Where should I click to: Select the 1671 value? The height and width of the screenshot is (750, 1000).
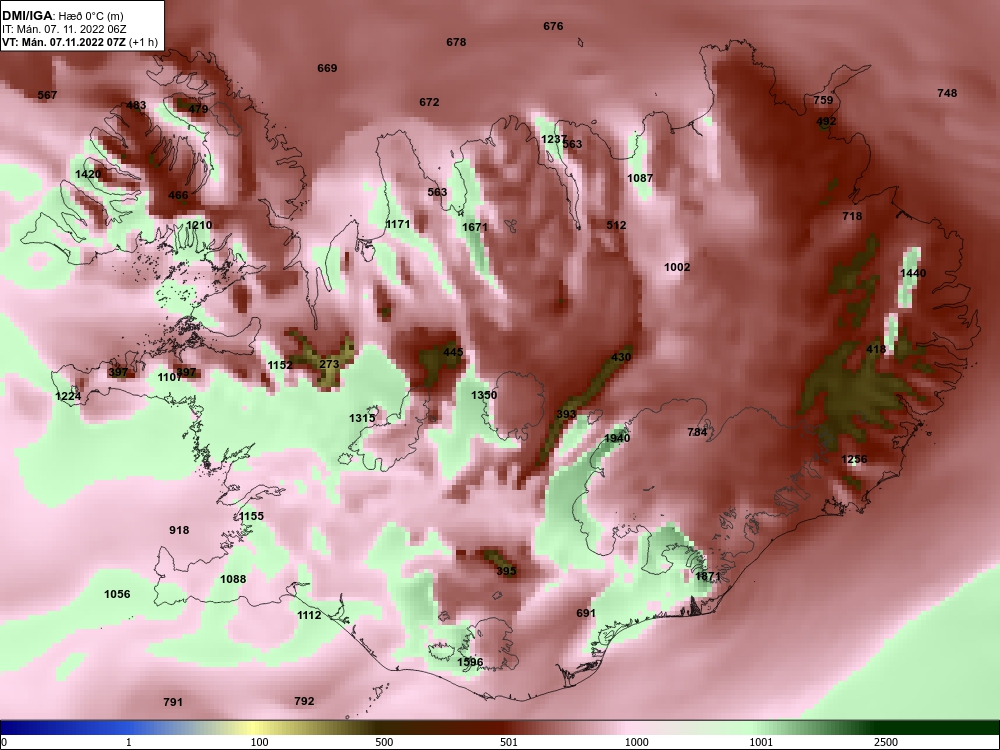pos(474,227)
